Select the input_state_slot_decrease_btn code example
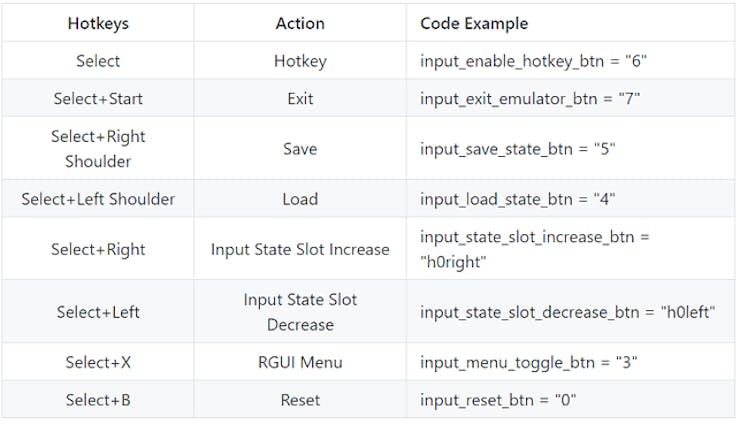The image size is (740, 424). point(567,312)
